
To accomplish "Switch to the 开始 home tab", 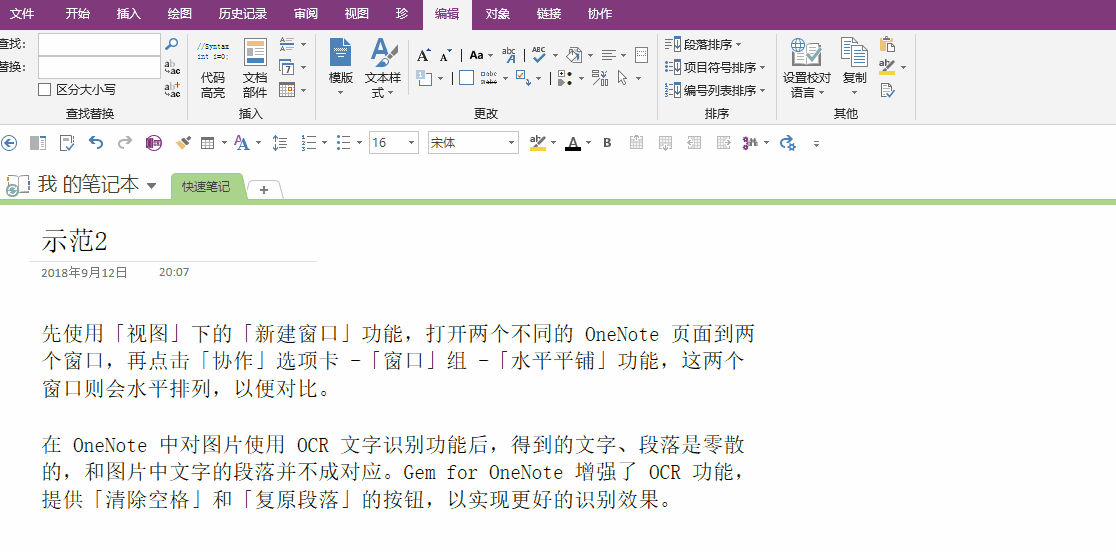I will click(78, 14).
